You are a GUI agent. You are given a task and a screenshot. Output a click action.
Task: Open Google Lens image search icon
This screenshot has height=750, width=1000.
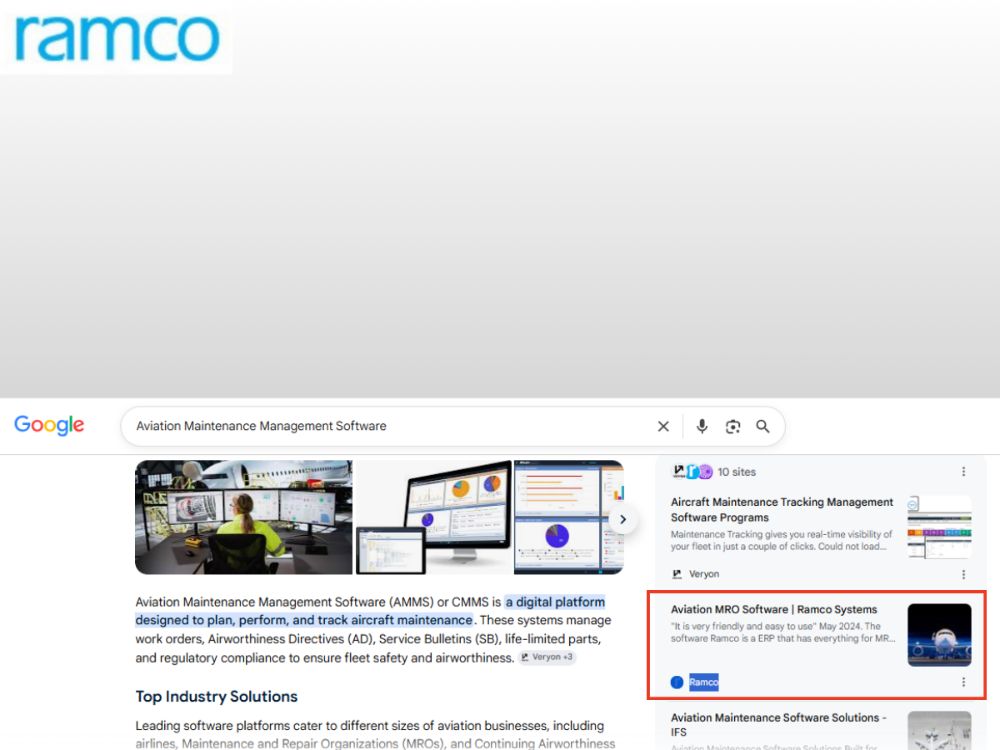pos(733,427)
